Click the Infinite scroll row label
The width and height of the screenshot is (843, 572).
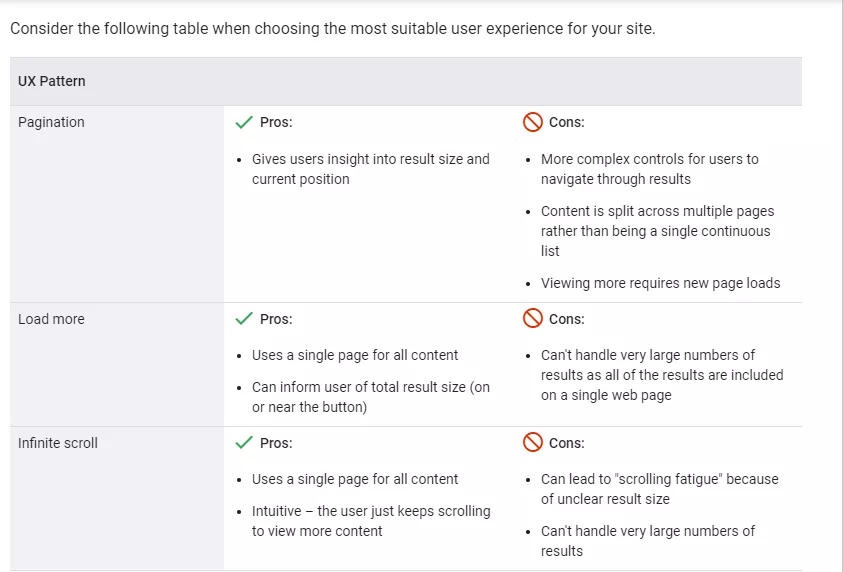coord(58,443)
